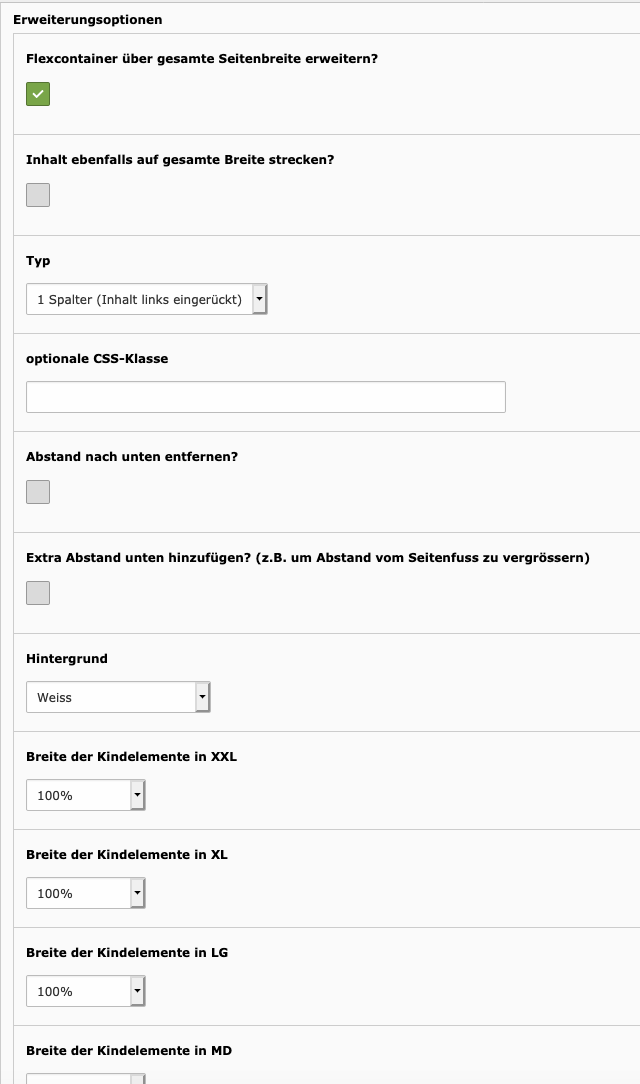Click the 'Hintergrund' label text
The image size is (640, 1084).
(67, 659)
